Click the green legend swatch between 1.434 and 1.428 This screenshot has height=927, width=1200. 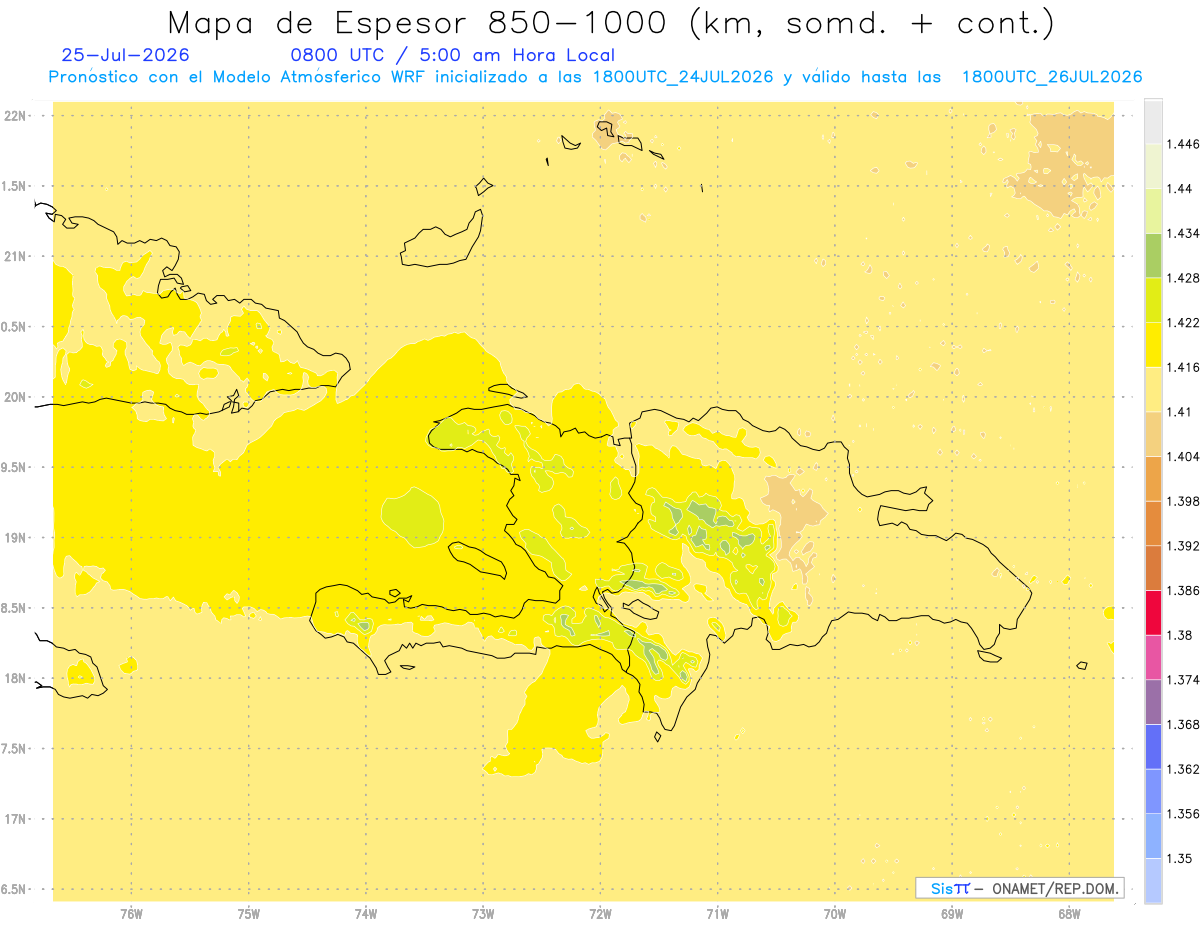[1153, 255]
